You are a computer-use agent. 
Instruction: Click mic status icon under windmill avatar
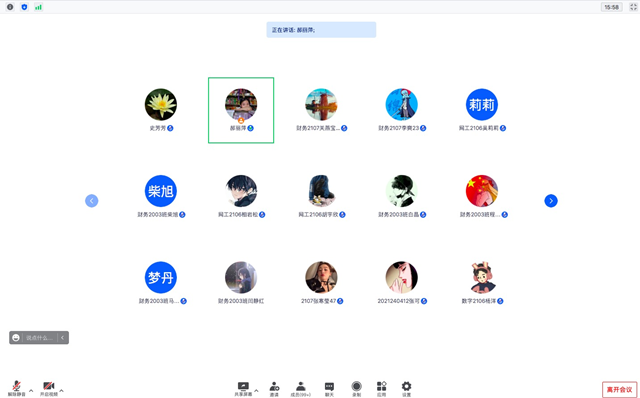point(344,128)
